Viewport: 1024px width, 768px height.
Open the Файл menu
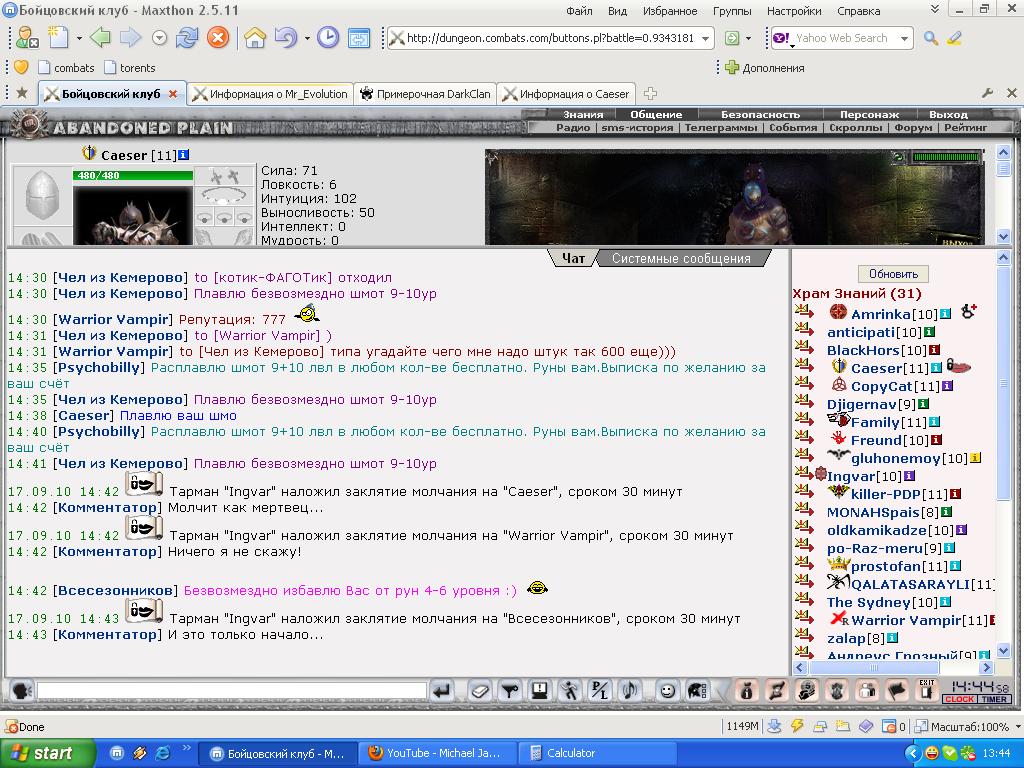[x=579, y=11]
